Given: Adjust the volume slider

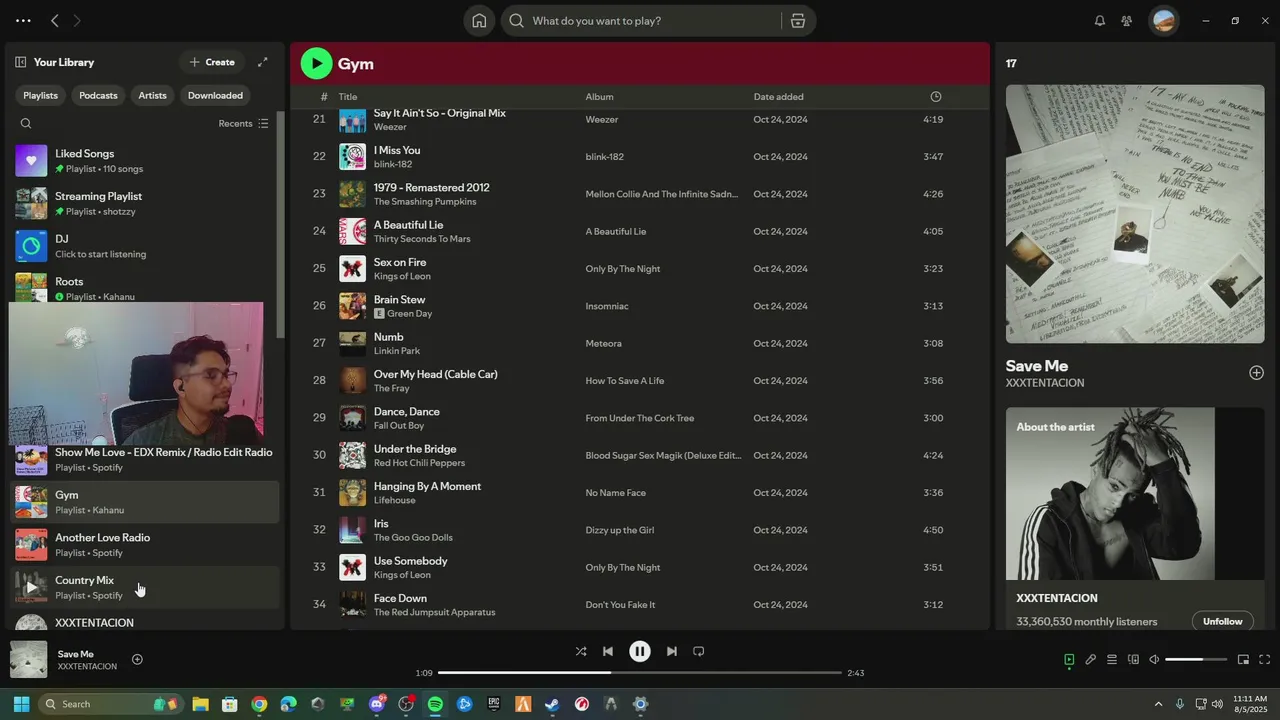Looking at the screenshot, I should click(x=1197, y=660).
